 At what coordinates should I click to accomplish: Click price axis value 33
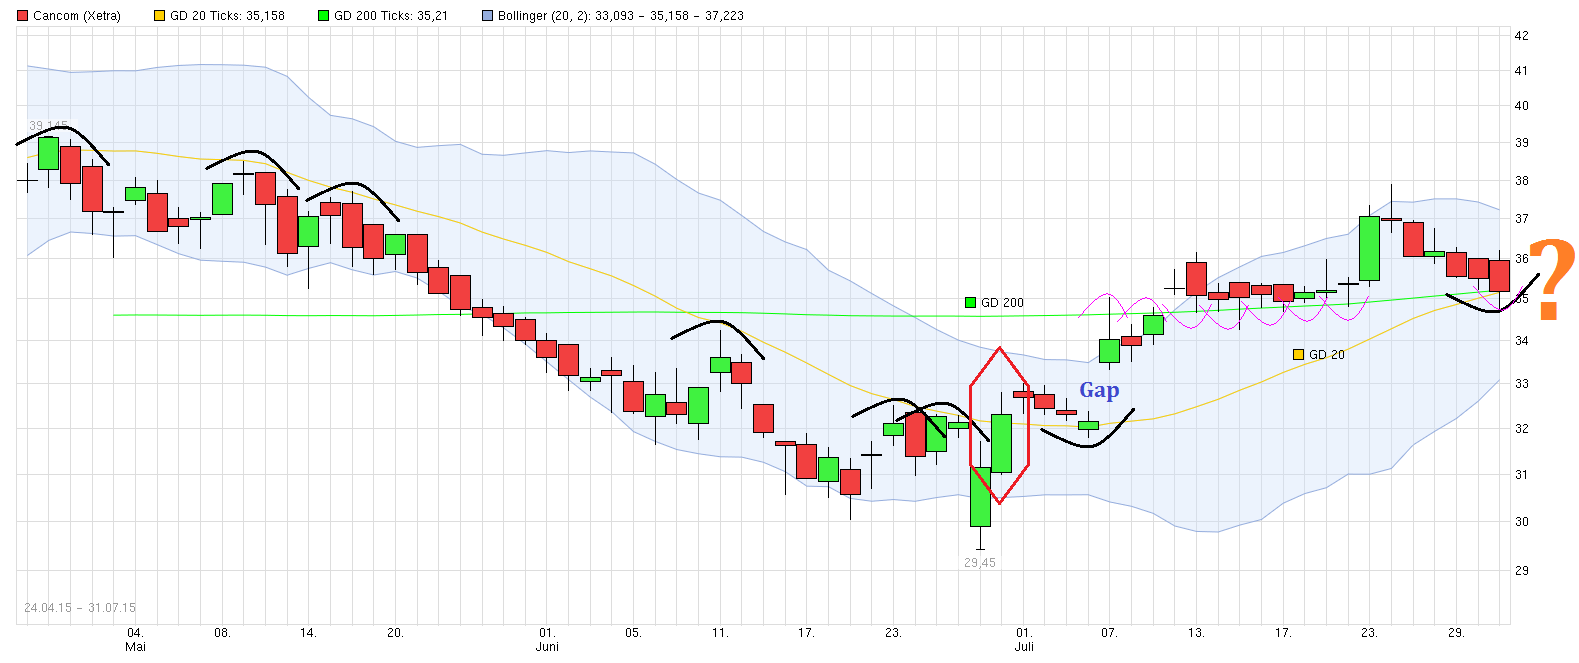coord(1521,384)
